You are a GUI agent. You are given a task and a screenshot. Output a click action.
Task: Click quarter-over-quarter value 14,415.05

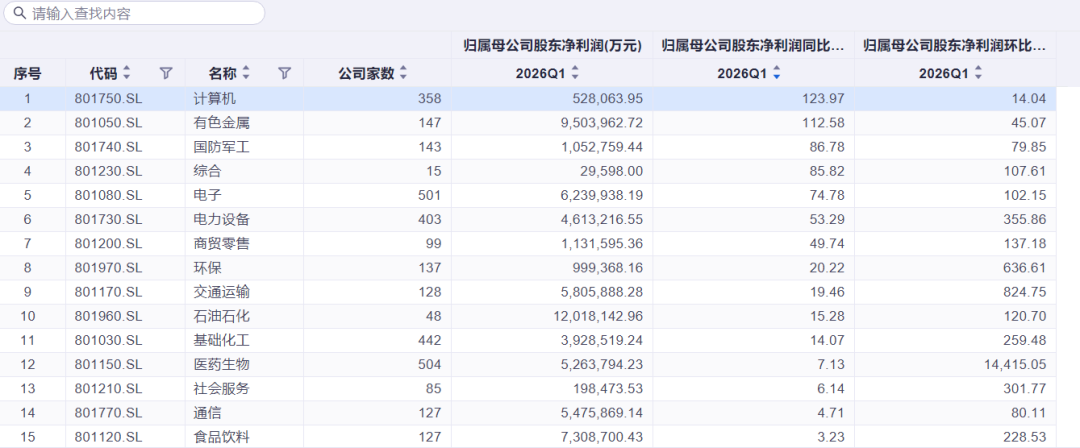click(1016, 365)
